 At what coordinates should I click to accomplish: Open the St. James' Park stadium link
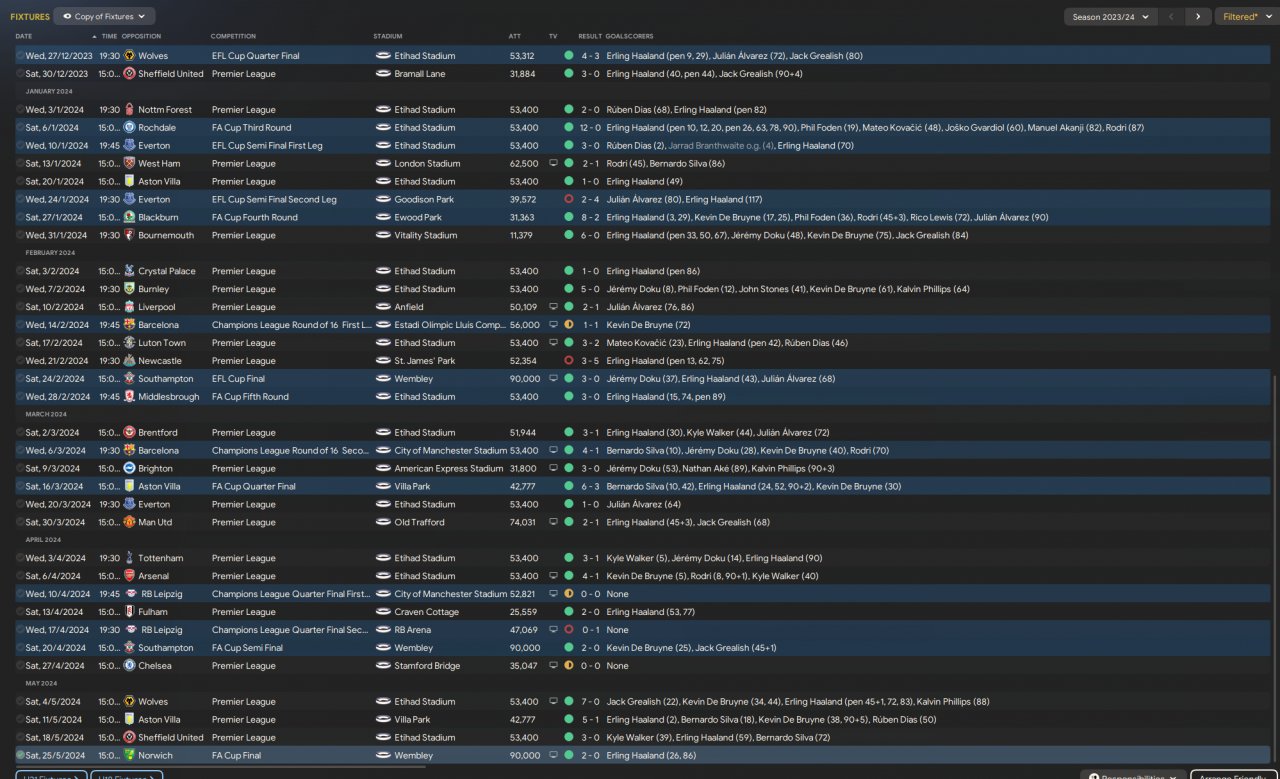(x=424, y=361)
